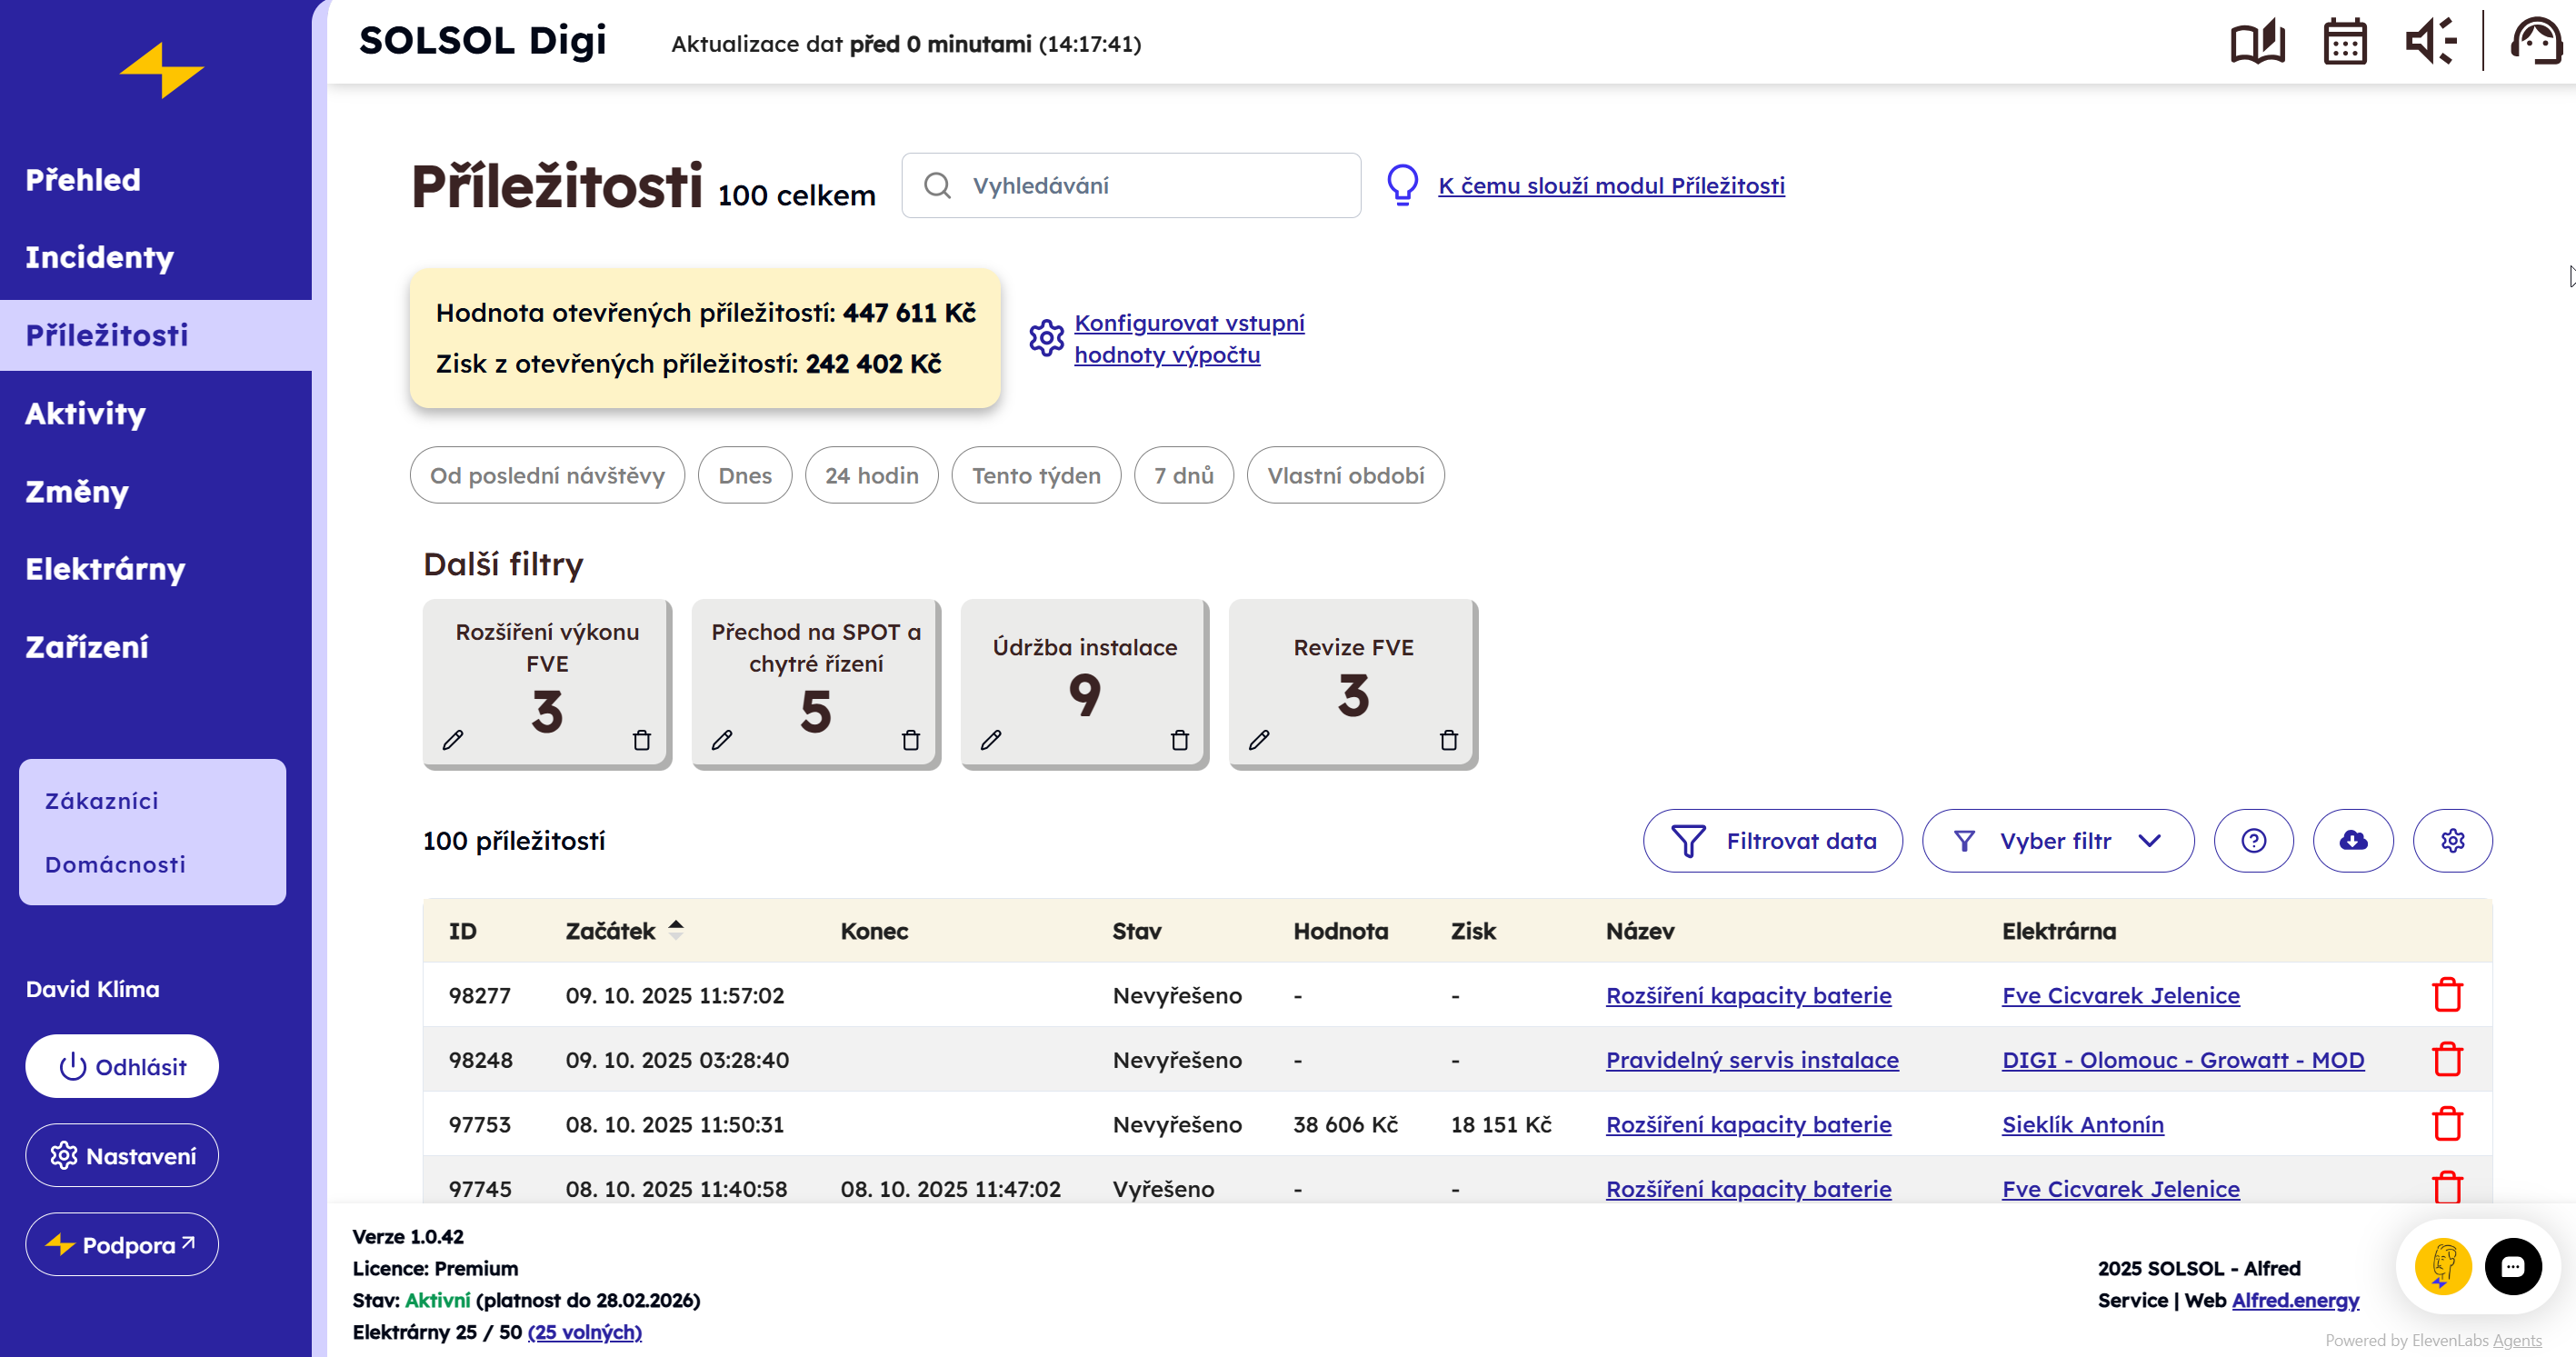Download data via cloud icon button
Image resolution: width=2576 pixels, height=1357 pixels.
coord(2352,841)
